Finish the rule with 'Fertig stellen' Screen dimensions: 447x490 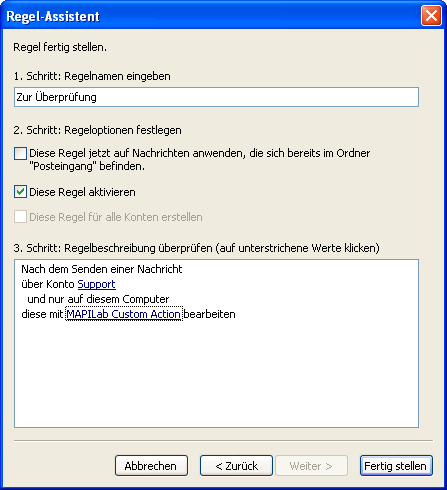click(396, 466)
